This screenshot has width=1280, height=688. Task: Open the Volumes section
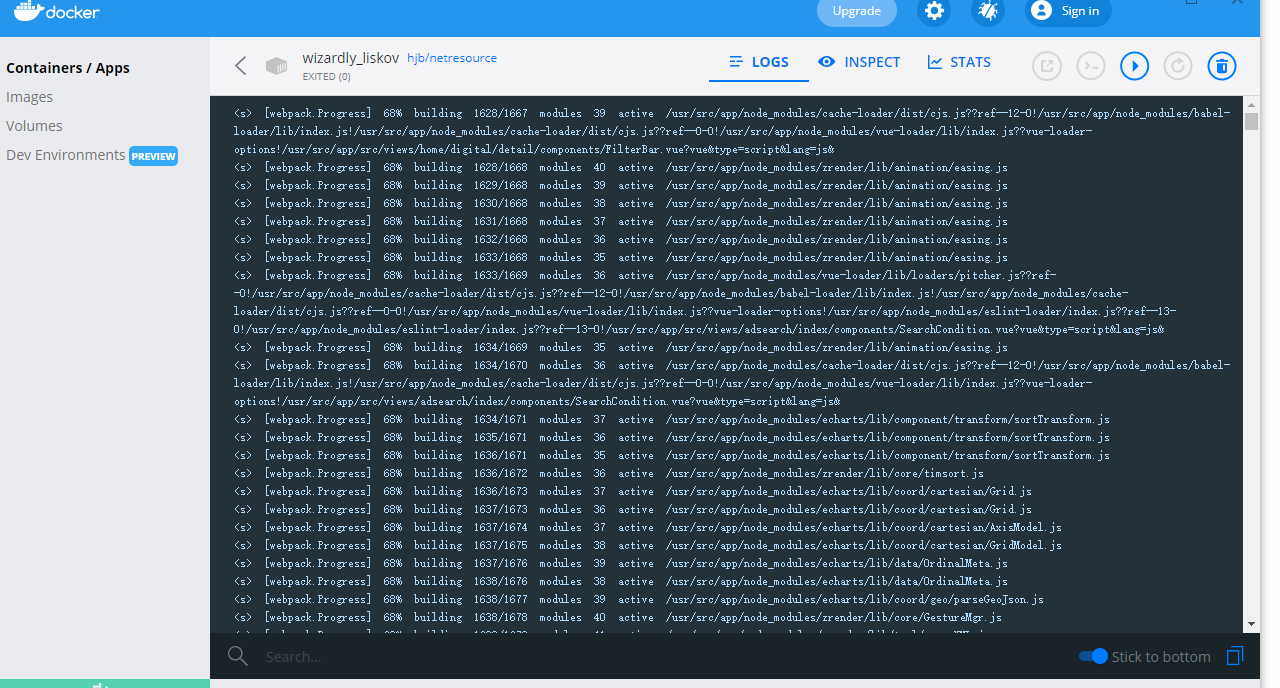[x=34, y=126]
